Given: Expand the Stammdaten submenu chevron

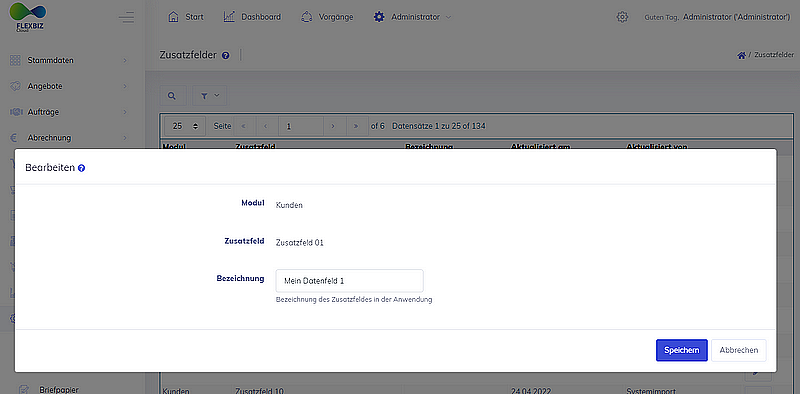Looking at the screenshot, I should click(x=125, y=60).
